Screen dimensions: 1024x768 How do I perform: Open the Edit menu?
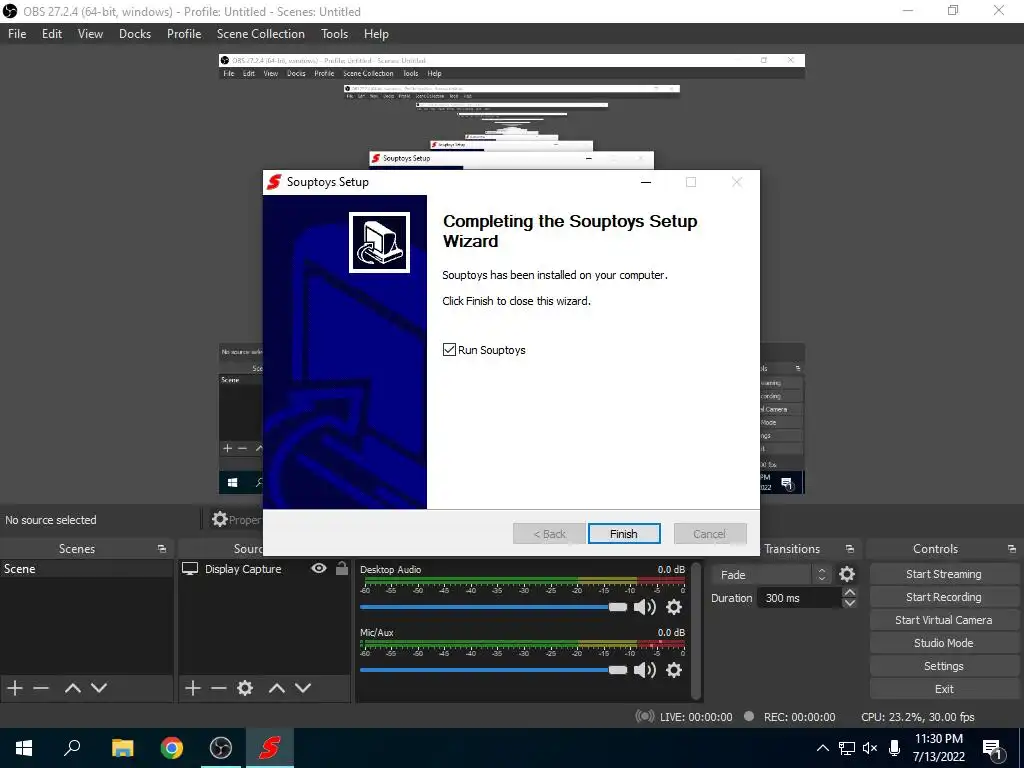[52, 34]
